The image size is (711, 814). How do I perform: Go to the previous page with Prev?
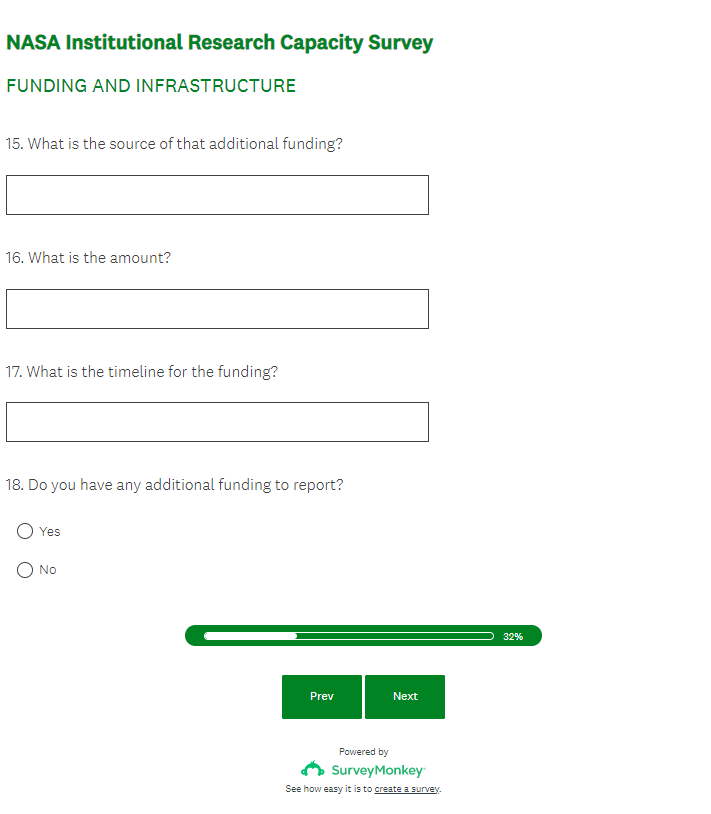coord(322,697)
